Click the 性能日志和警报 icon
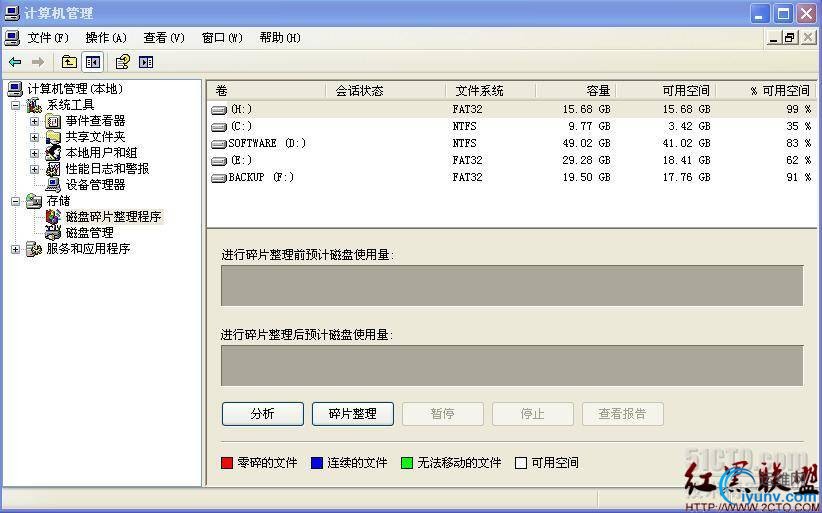822x513 pixels. tap(53, 169)
